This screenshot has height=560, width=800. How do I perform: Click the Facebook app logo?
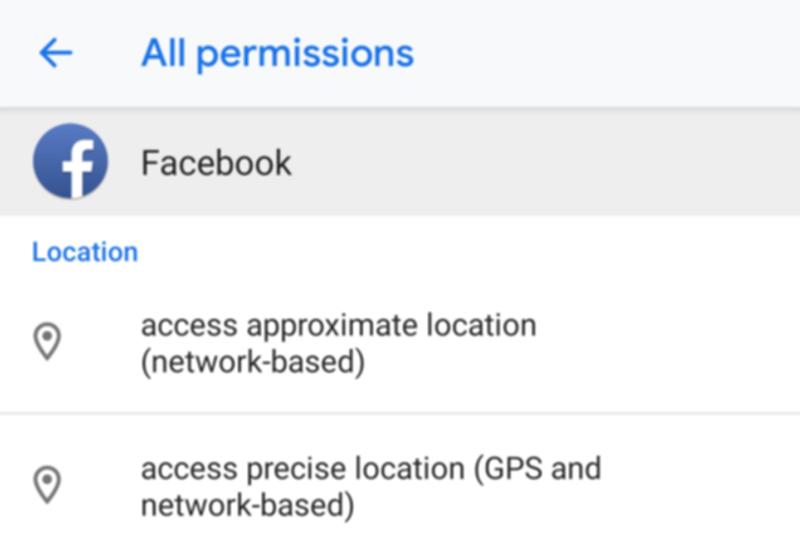click(70, 161)
